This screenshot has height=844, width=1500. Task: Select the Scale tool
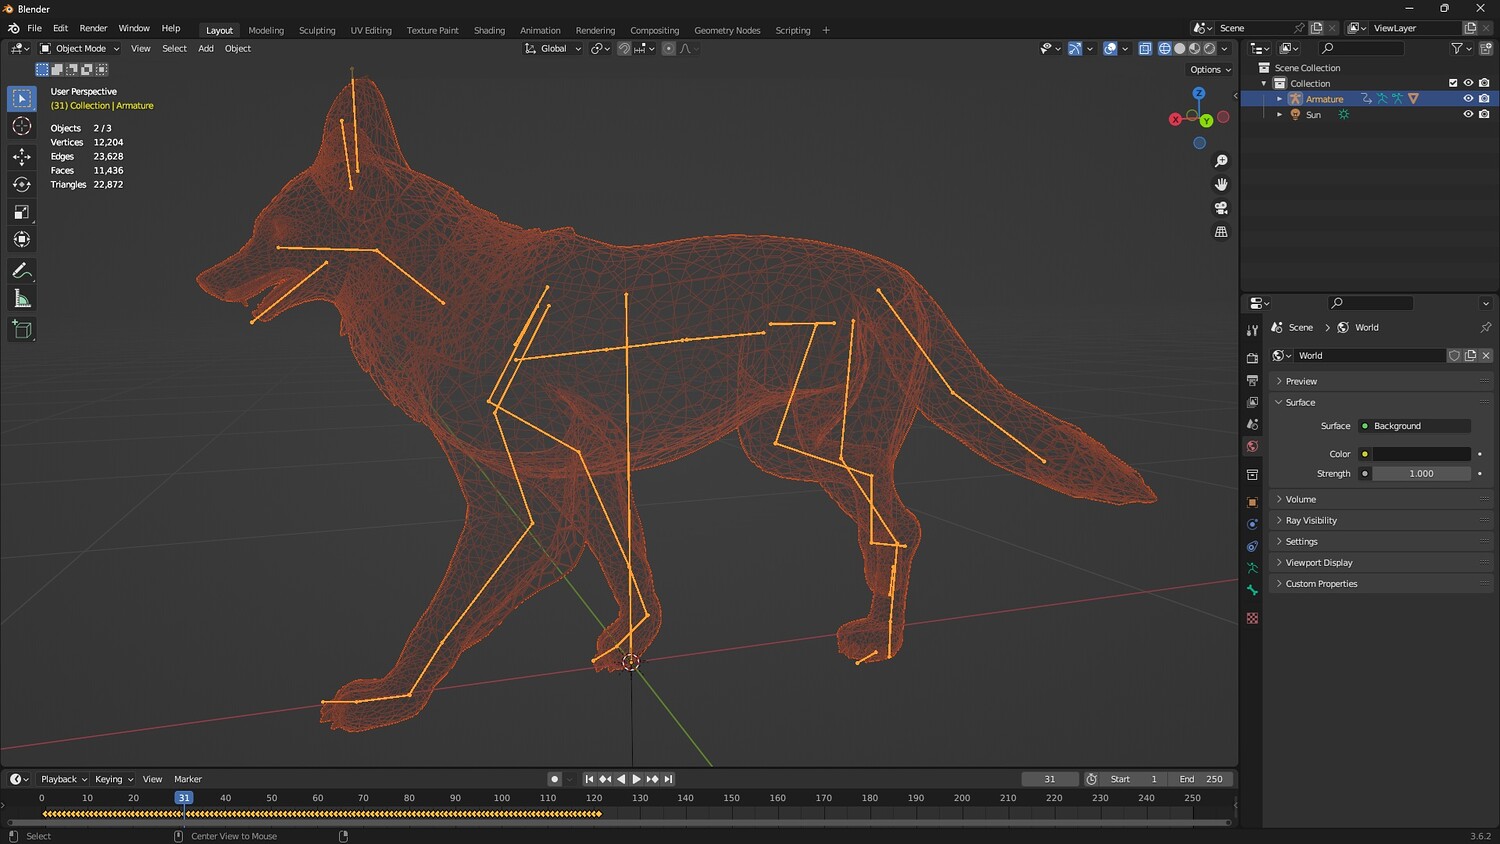(x=22, y=212)
